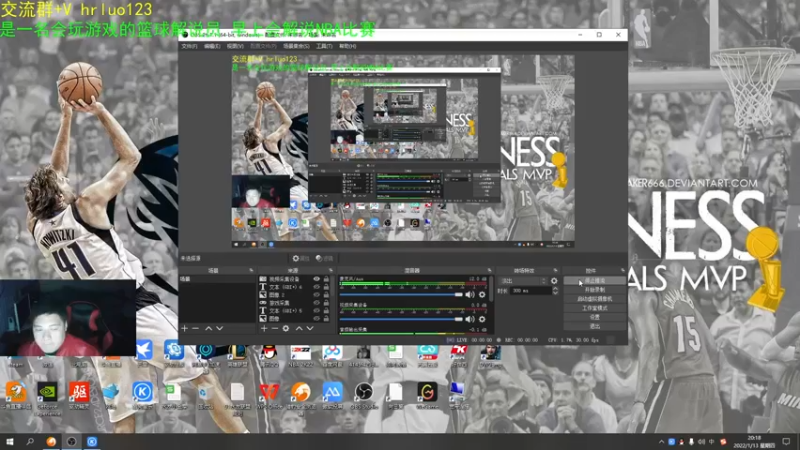This screenshot has width=800, height=450.
Task: Click the 停止推流 stop streaming button
Action: tap(594, 281)
